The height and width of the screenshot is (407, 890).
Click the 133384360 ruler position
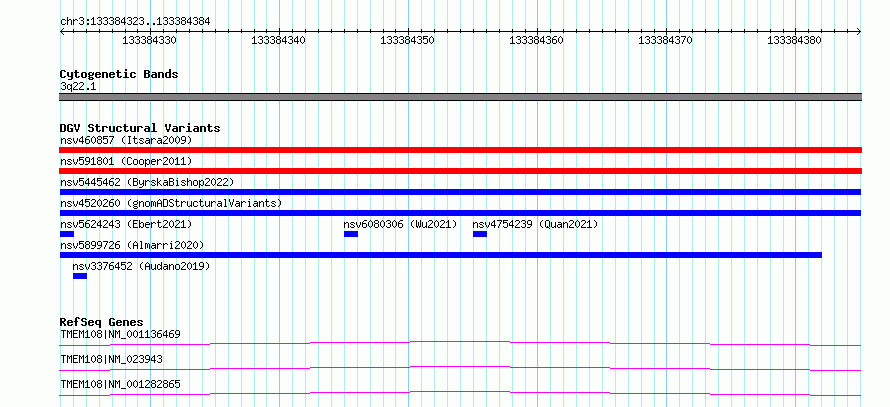point(536,40)
